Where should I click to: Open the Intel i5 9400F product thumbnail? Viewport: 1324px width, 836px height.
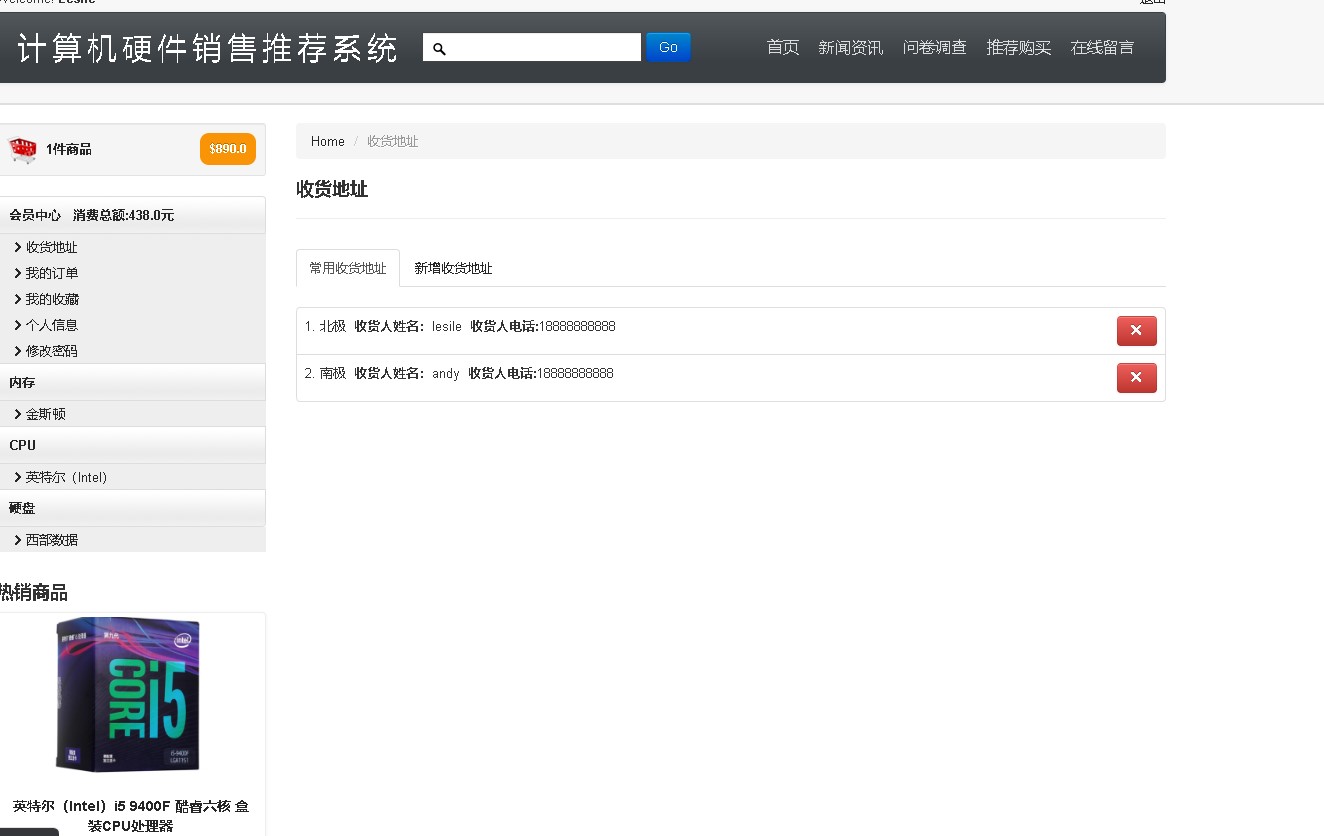(x=128, y=694)
